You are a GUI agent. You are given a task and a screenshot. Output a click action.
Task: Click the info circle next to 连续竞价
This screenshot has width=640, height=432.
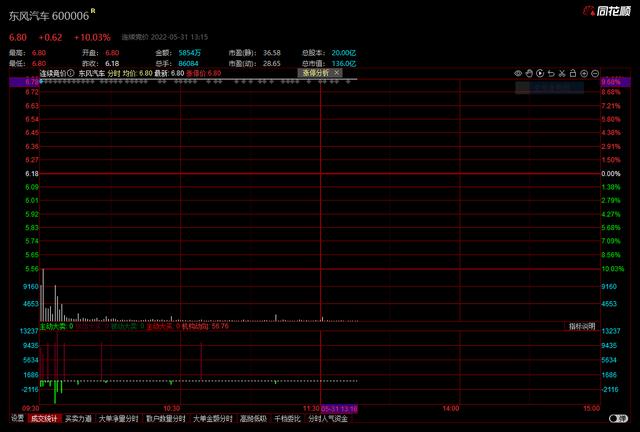pos(71,73)
